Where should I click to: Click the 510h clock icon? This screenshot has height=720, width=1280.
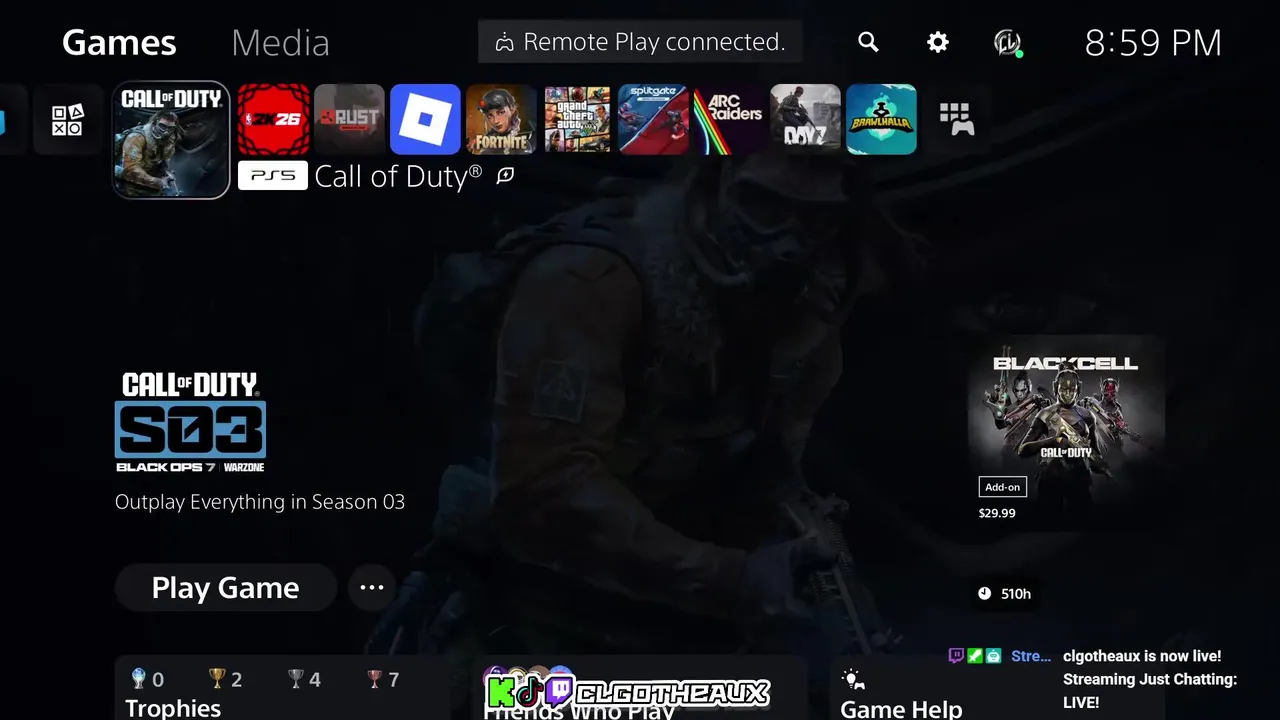coord(985,594)
